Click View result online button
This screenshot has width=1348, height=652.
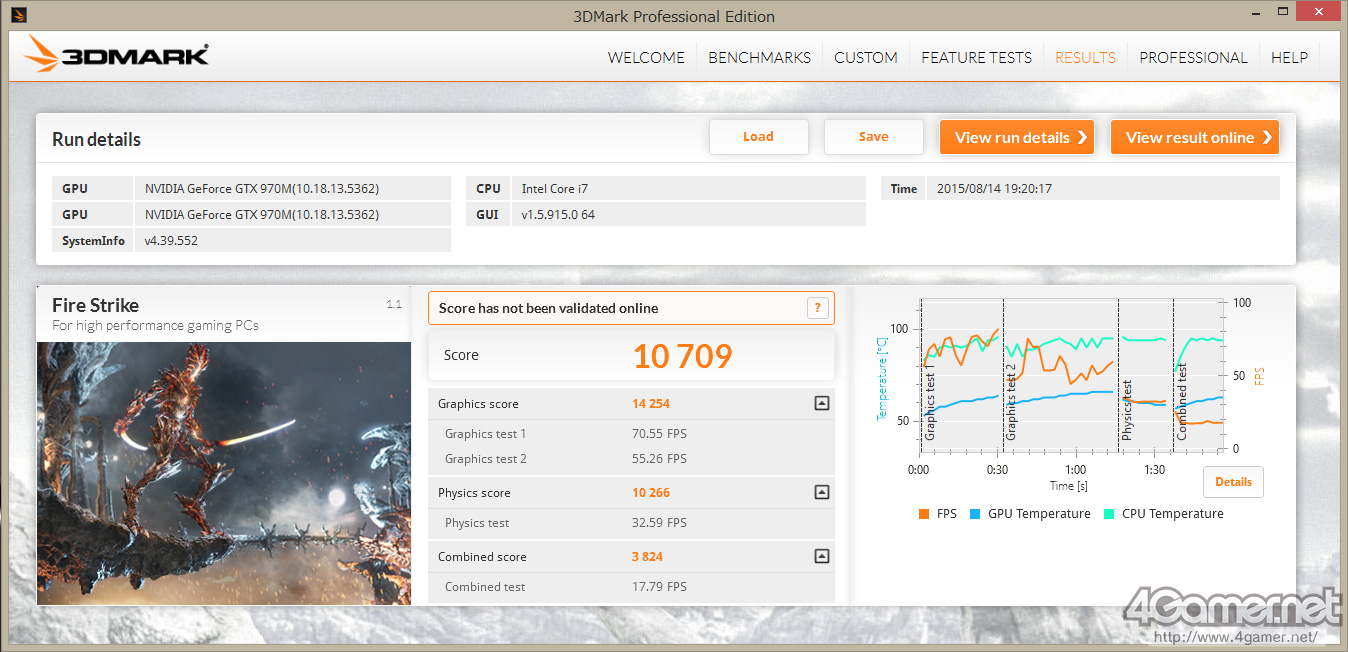[1194, 138]
